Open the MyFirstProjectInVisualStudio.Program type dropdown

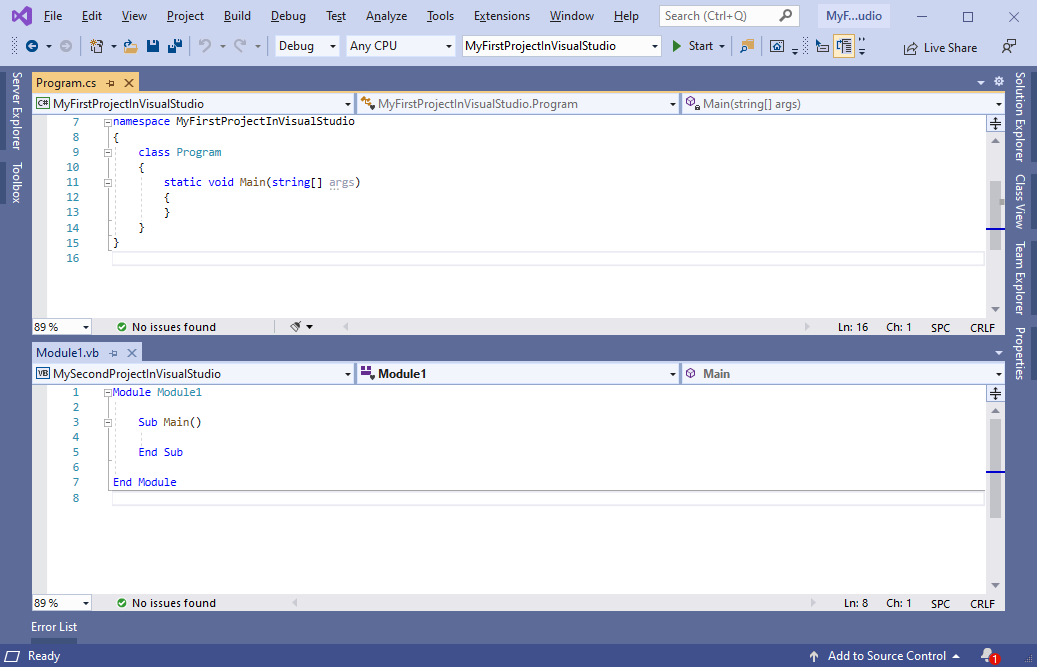tap(518, 104)
